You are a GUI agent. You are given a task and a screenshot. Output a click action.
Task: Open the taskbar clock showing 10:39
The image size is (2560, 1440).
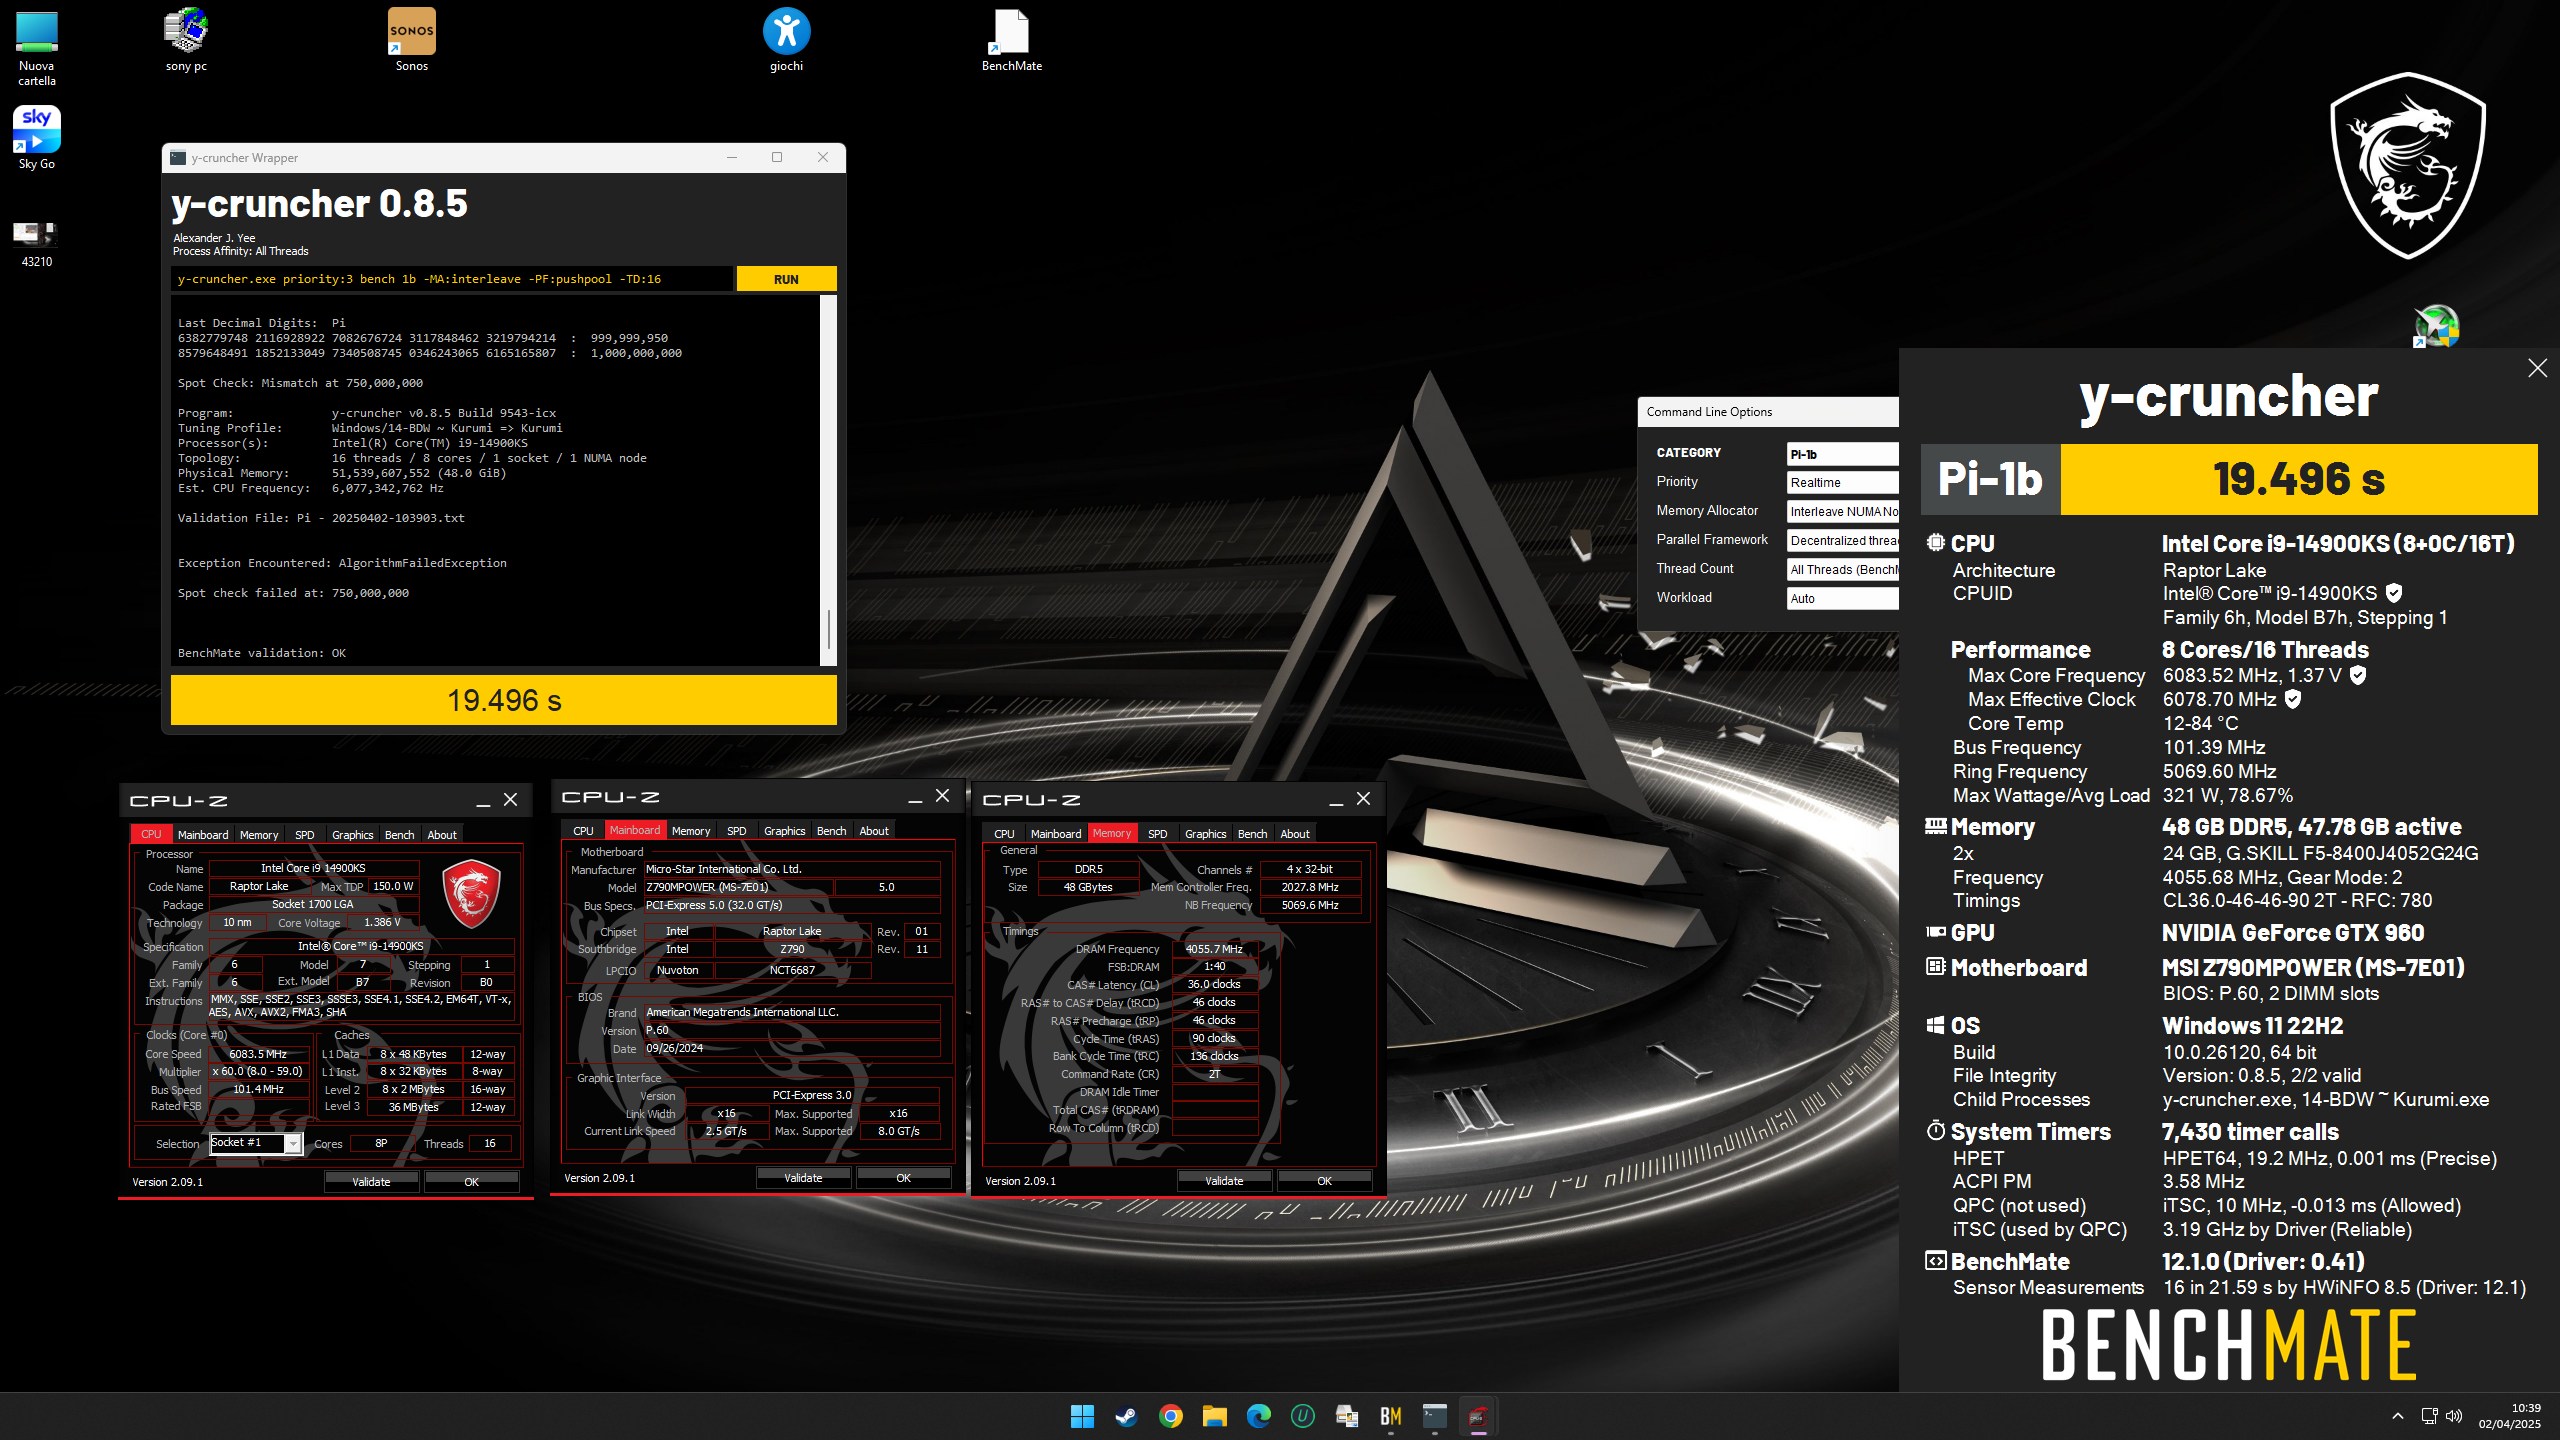2509,1416
